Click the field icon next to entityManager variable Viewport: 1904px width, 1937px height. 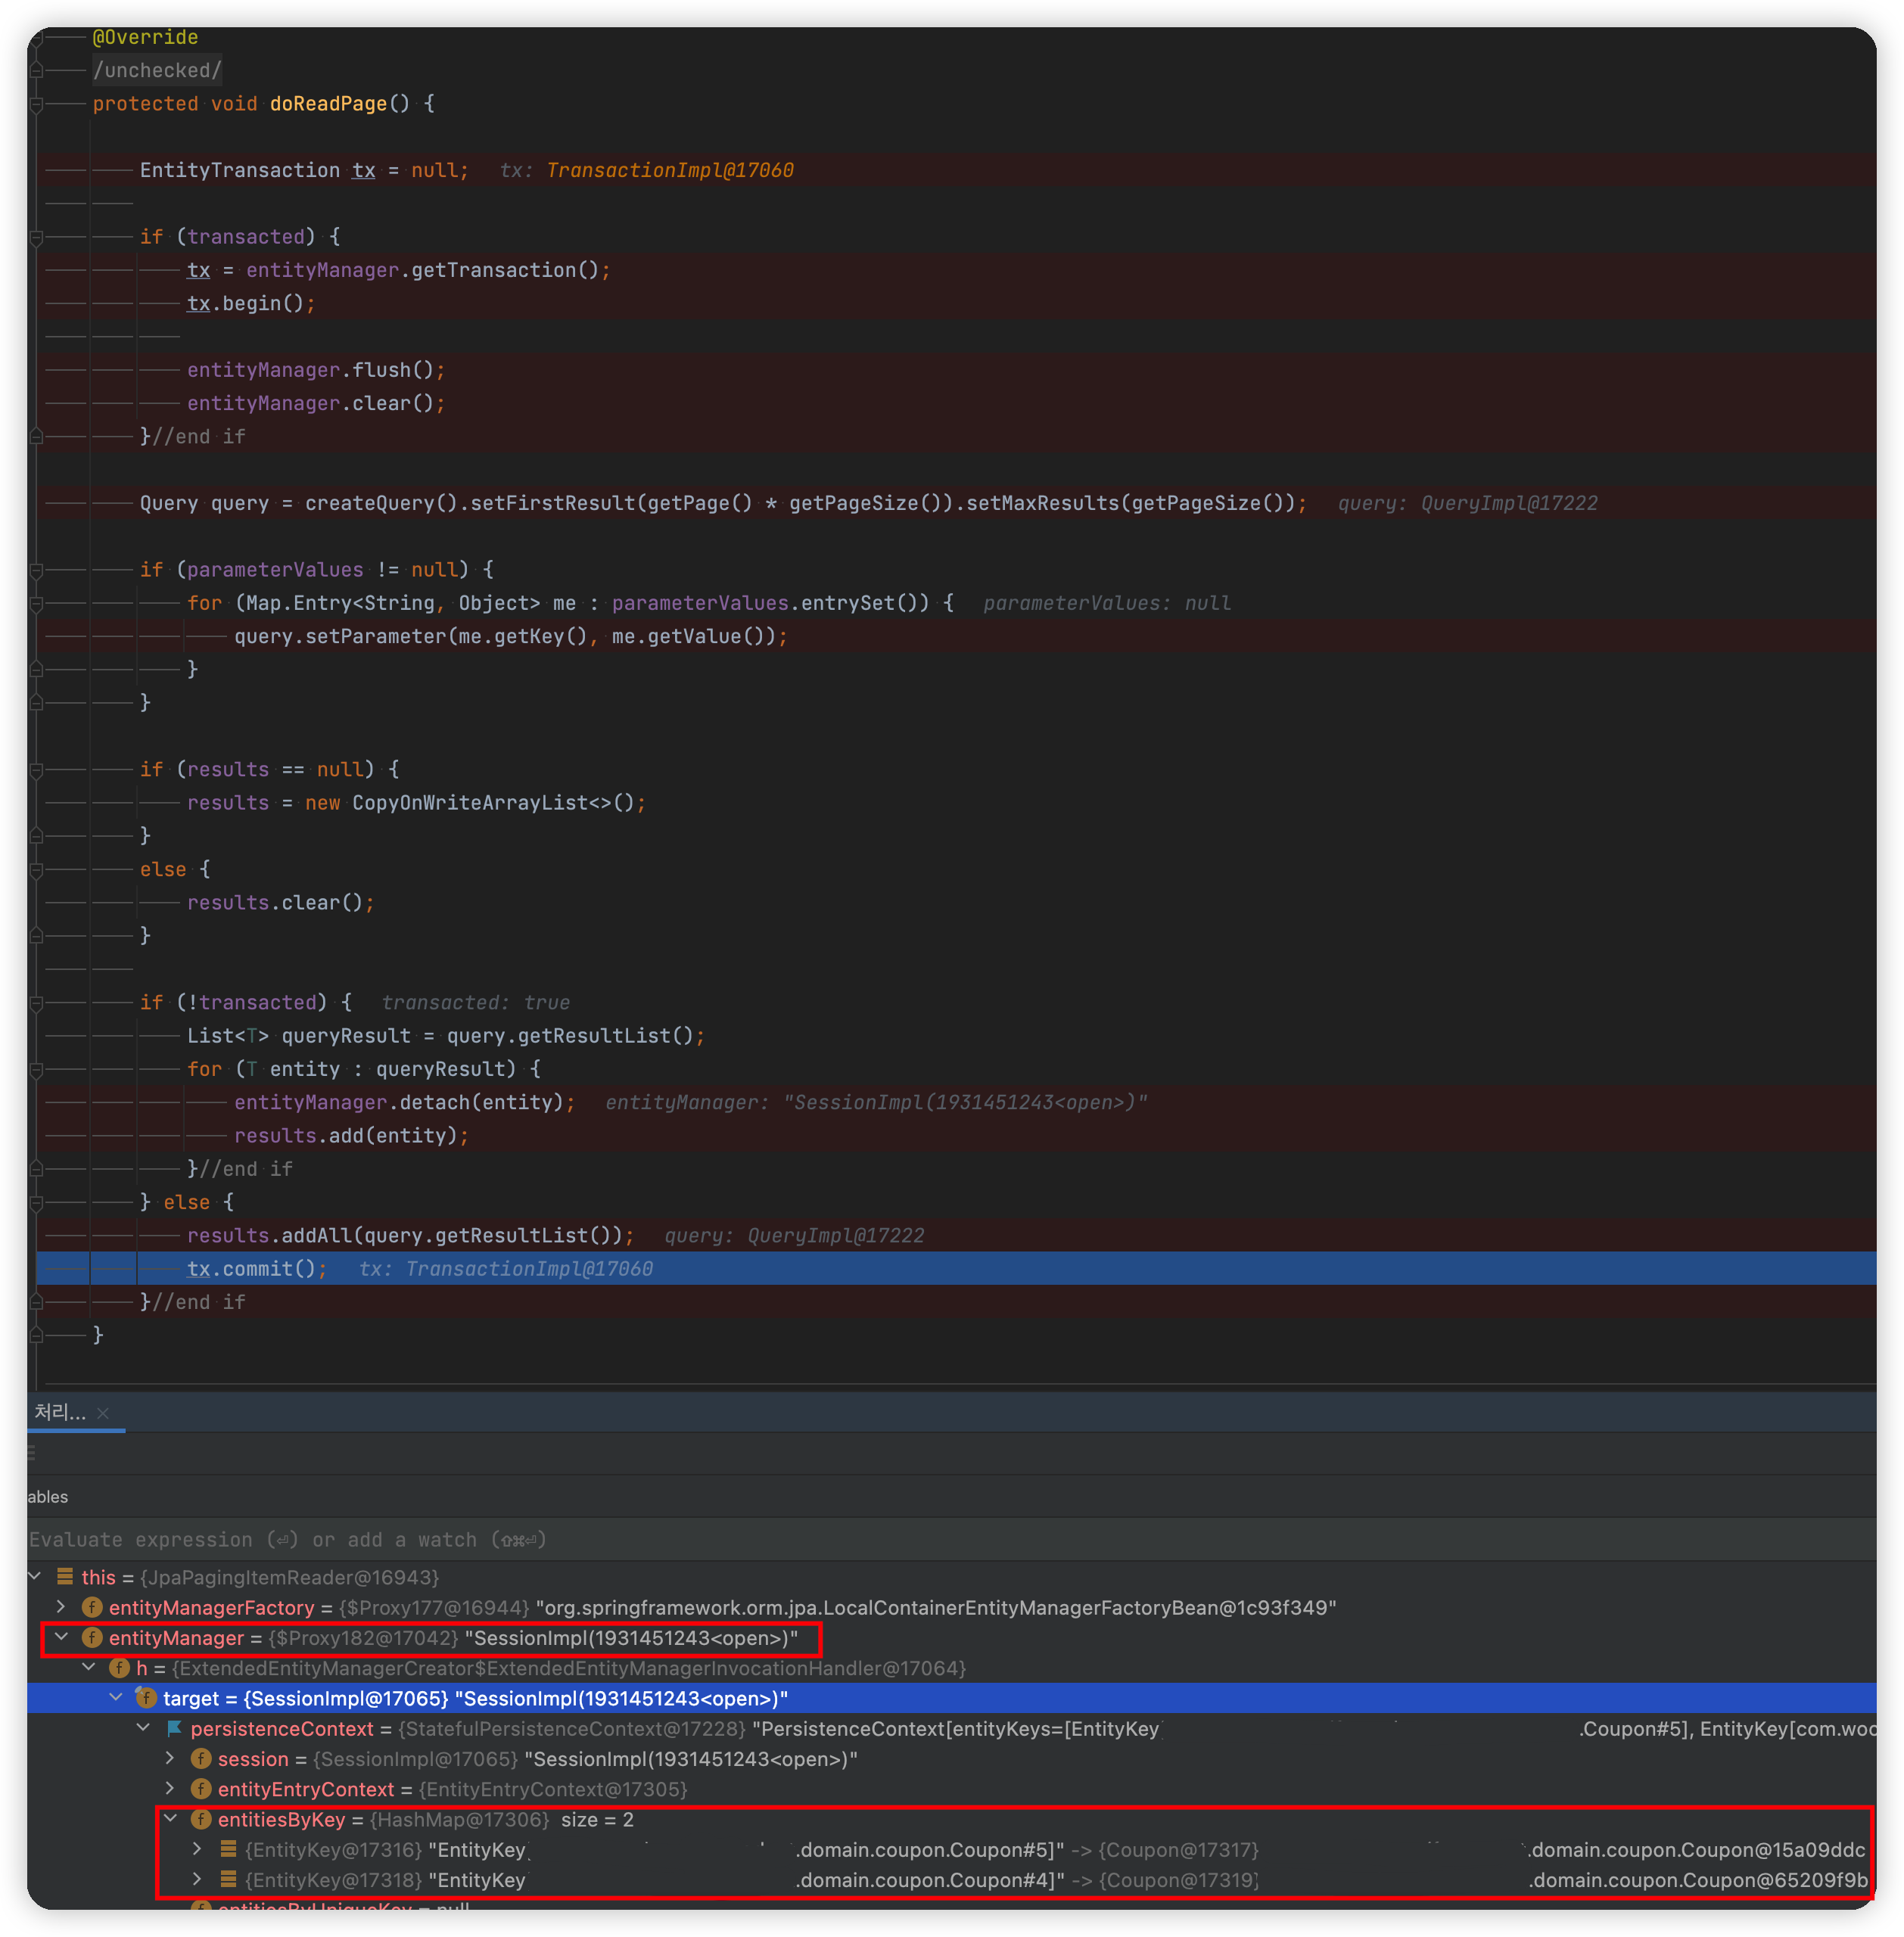[92, 1638]
